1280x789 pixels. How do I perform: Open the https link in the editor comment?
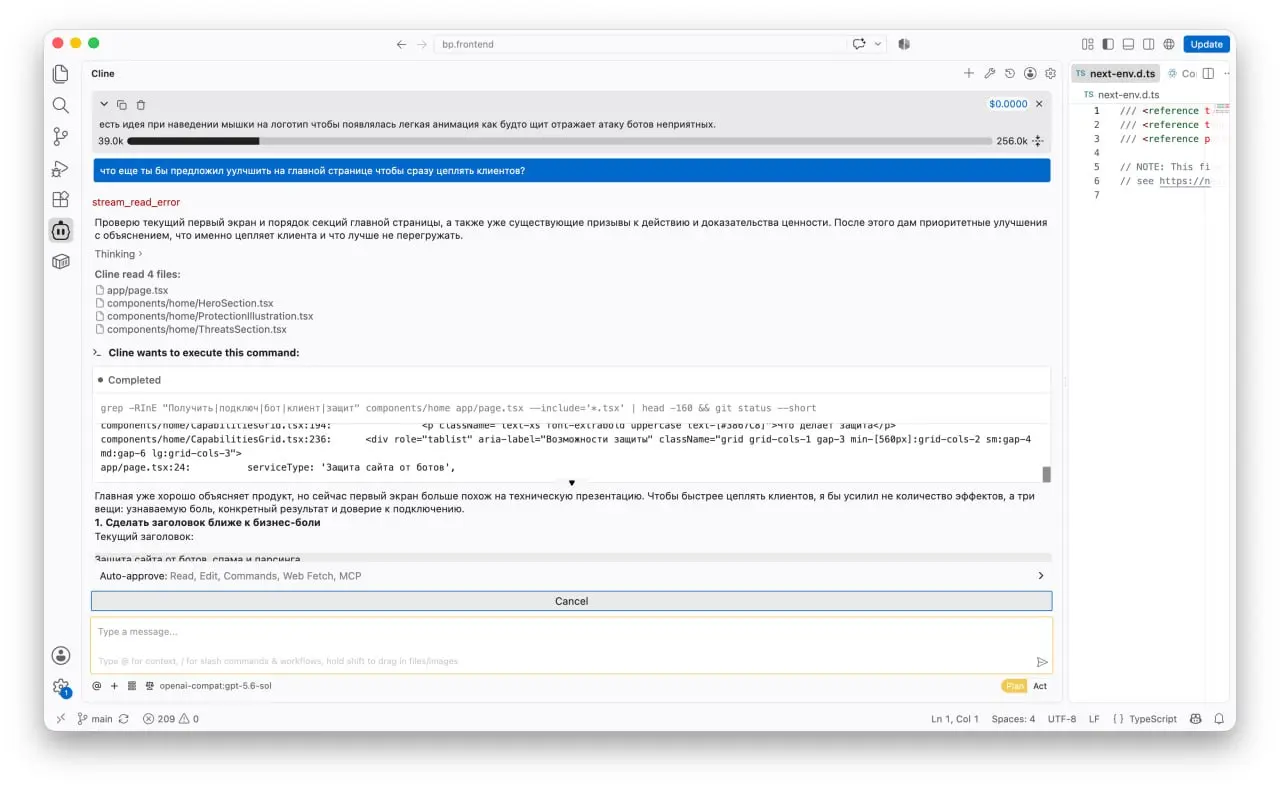(1184, 181)
